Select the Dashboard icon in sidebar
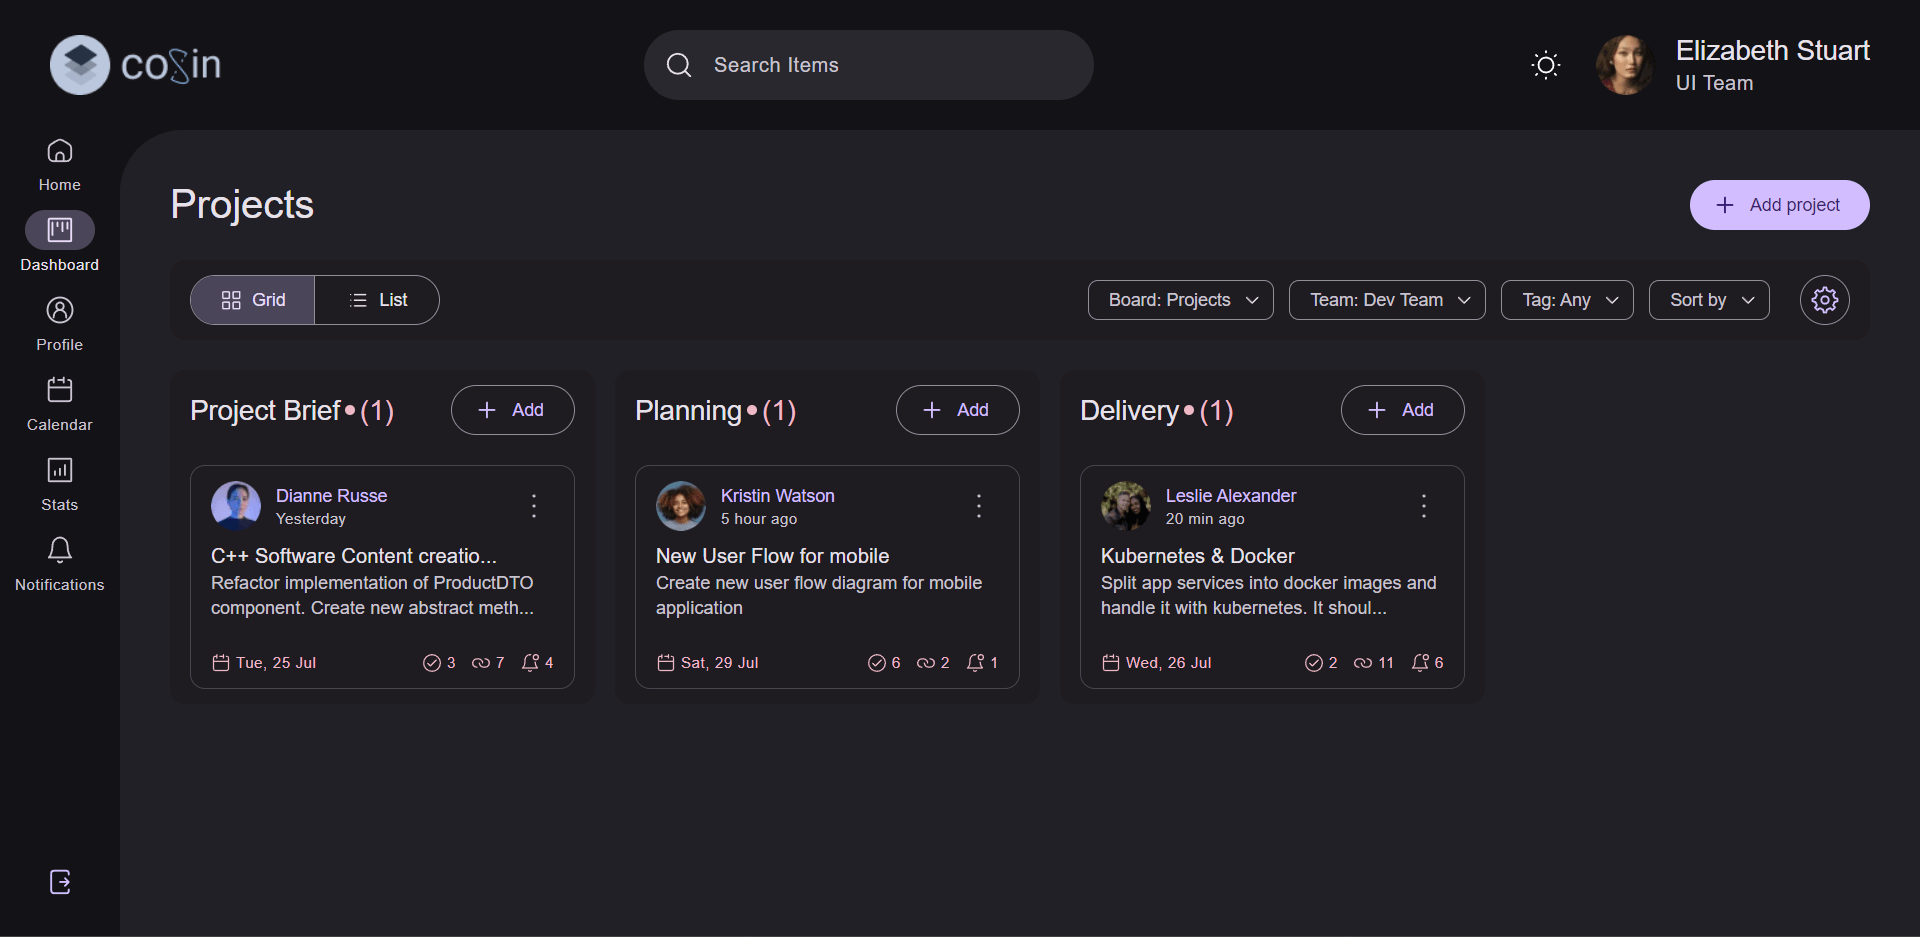The image size is (1920, 937). (58, 231)
